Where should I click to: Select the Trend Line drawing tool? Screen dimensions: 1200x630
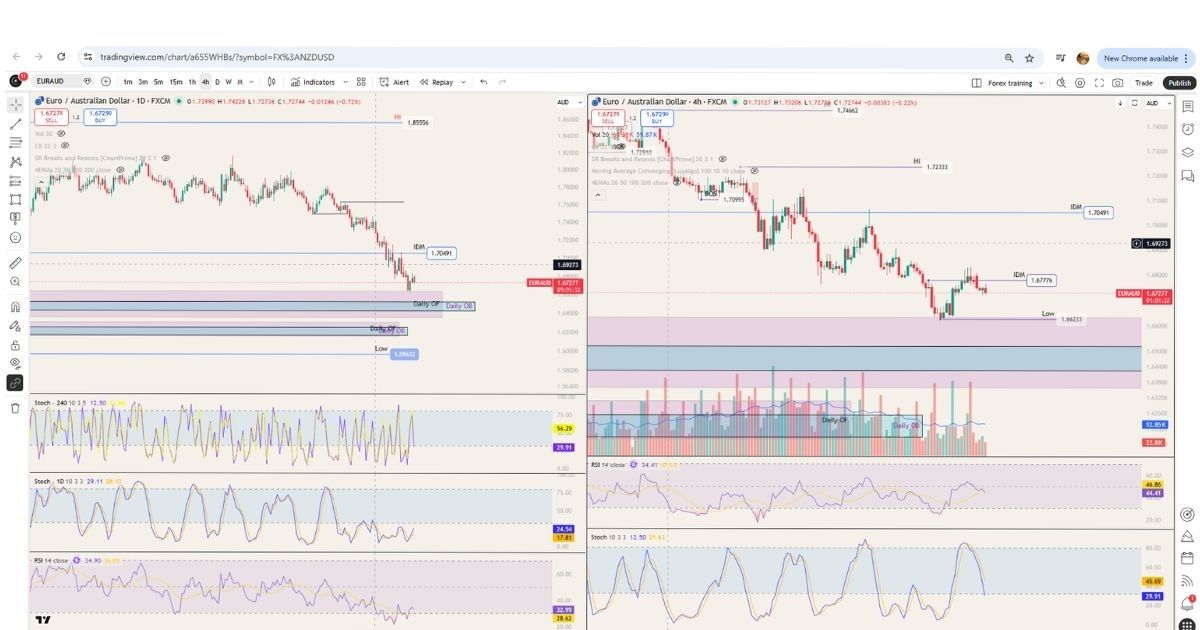click(14, 124)
